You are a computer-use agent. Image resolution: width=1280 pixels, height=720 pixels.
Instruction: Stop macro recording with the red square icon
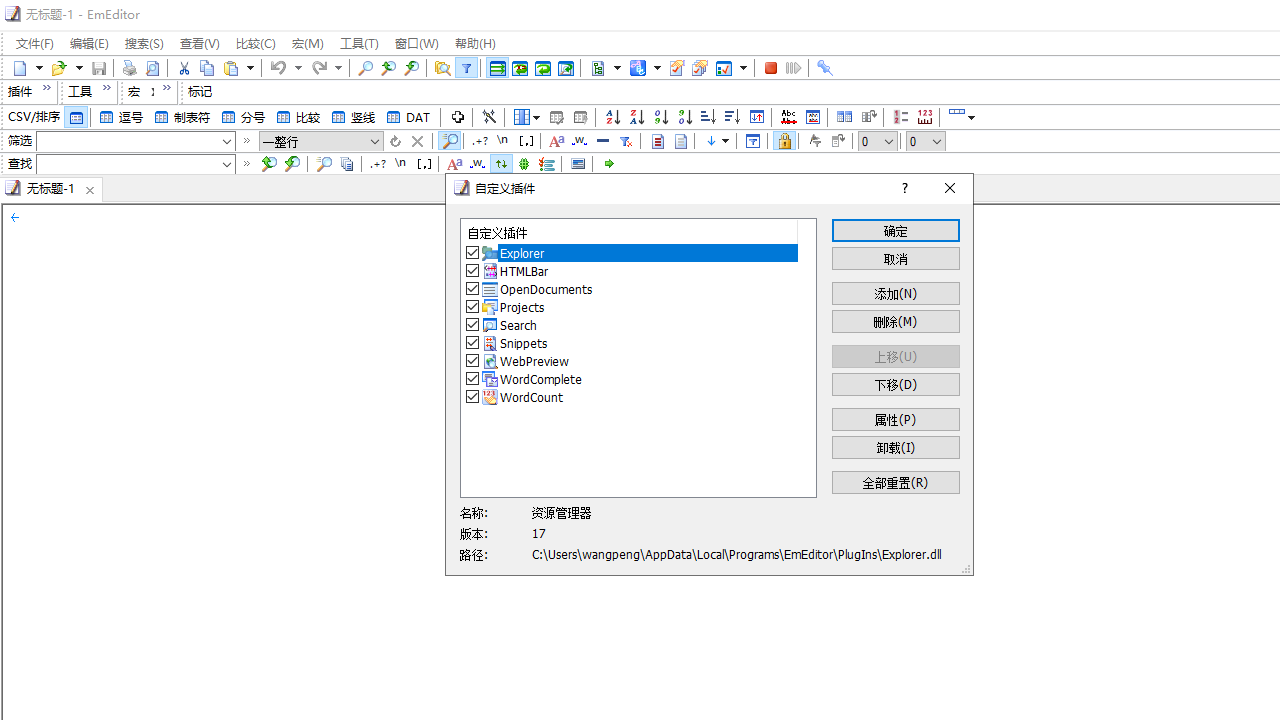[x=771, y=68]
